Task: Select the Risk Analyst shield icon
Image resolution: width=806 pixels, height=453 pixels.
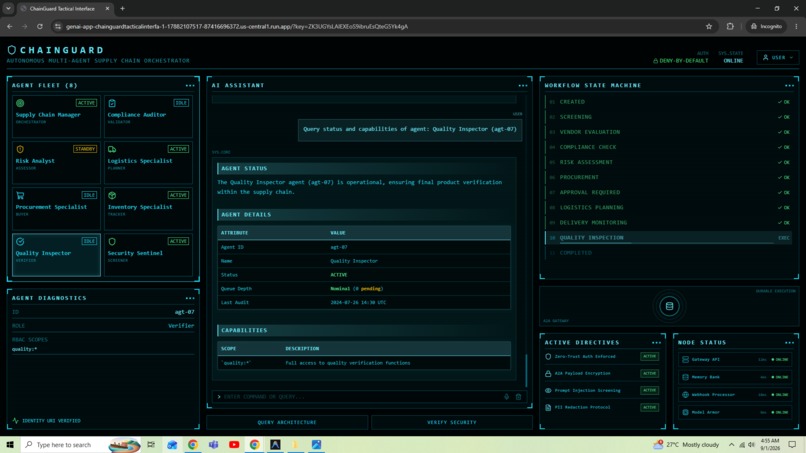Action: click(x=20, y=149)
